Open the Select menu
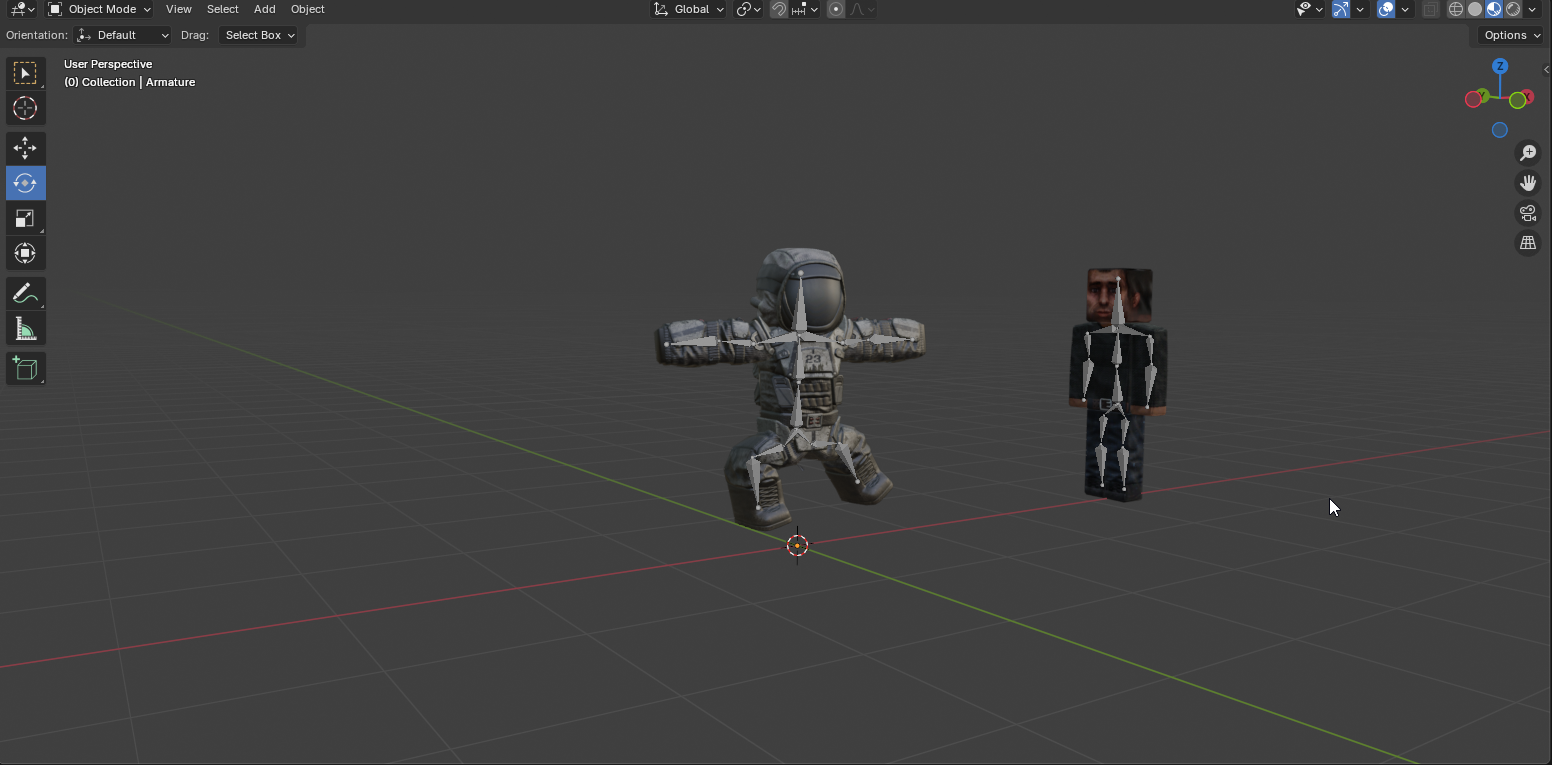1552x765 pixels. [222, 9]
